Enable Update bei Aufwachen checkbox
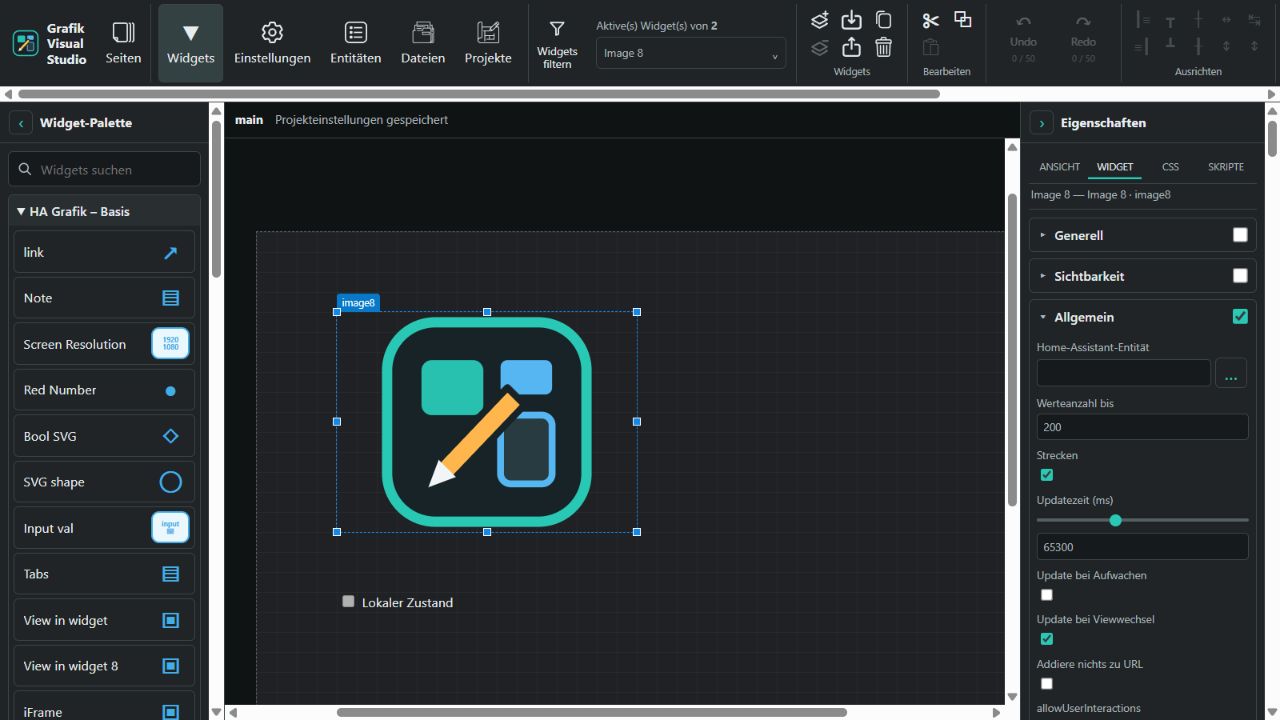 click(1047, 595)
